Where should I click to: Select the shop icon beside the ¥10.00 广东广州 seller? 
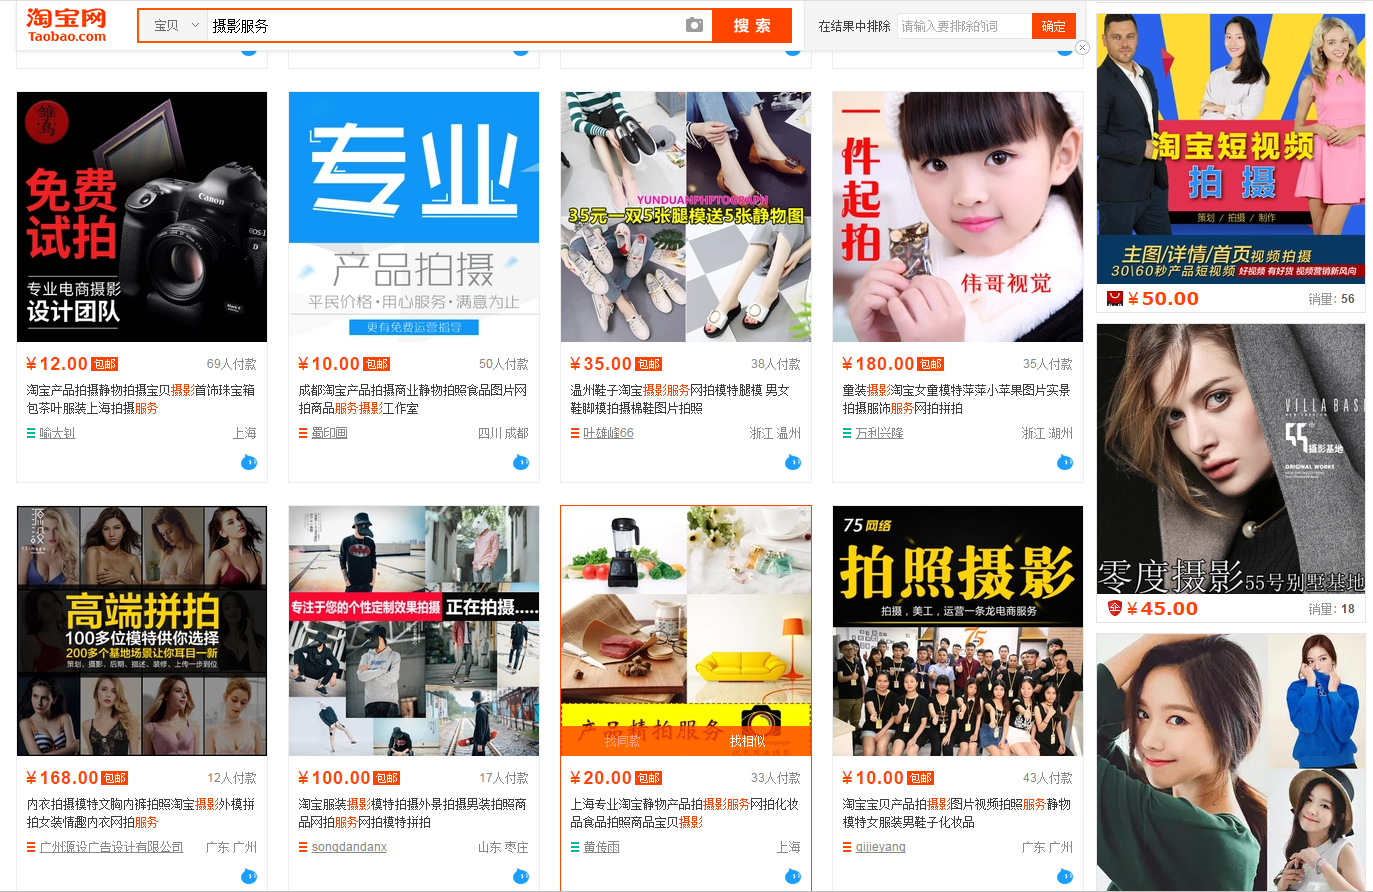tap(847, 847)
